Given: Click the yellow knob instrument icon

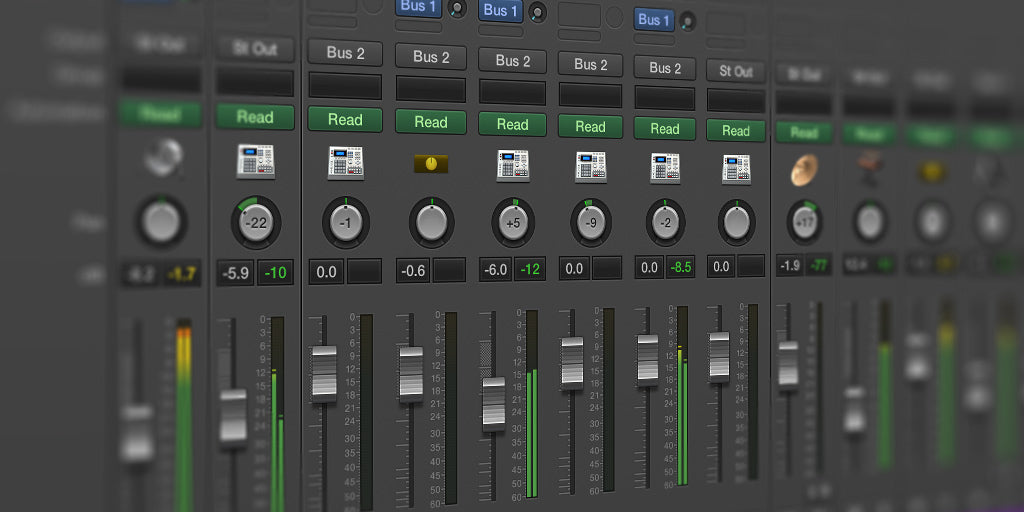Looking at the screenshot, I should [x=431, y=164].
